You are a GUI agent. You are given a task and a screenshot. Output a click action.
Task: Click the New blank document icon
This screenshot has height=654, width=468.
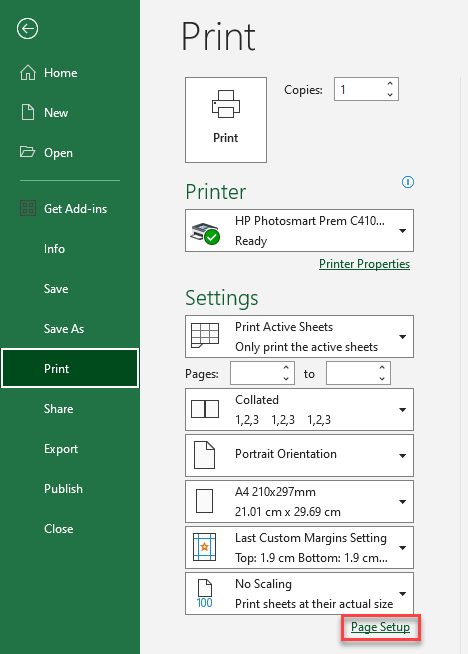click(x=28, y=113)
